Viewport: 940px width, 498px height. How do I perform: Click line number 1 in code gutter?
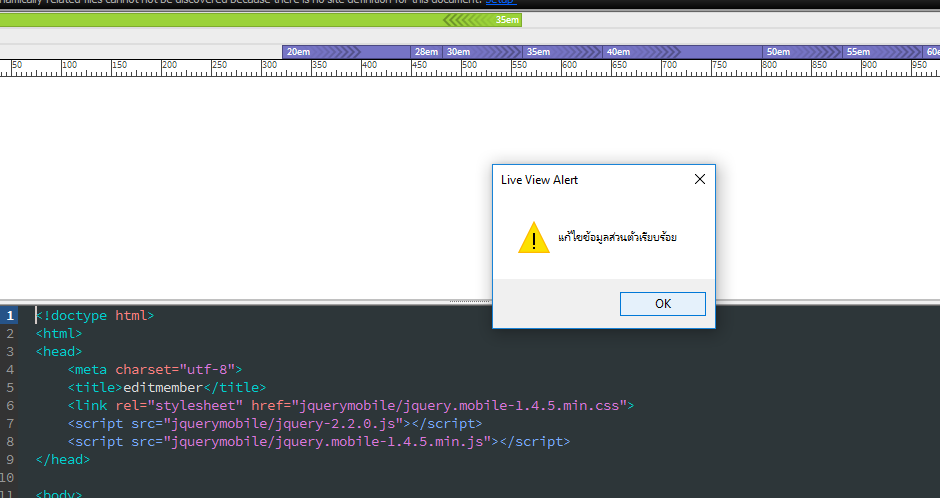coord(10,315)
